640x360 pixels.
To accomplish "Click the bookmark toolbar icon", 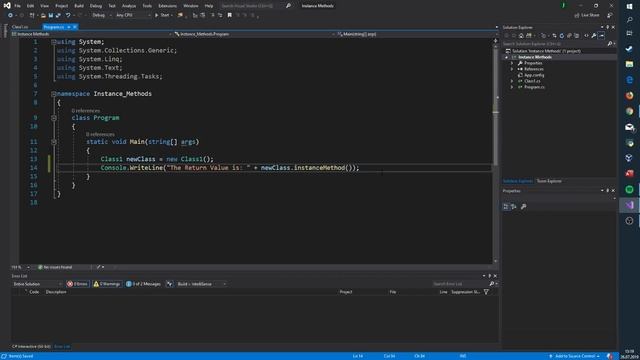I will coord(229,15).
